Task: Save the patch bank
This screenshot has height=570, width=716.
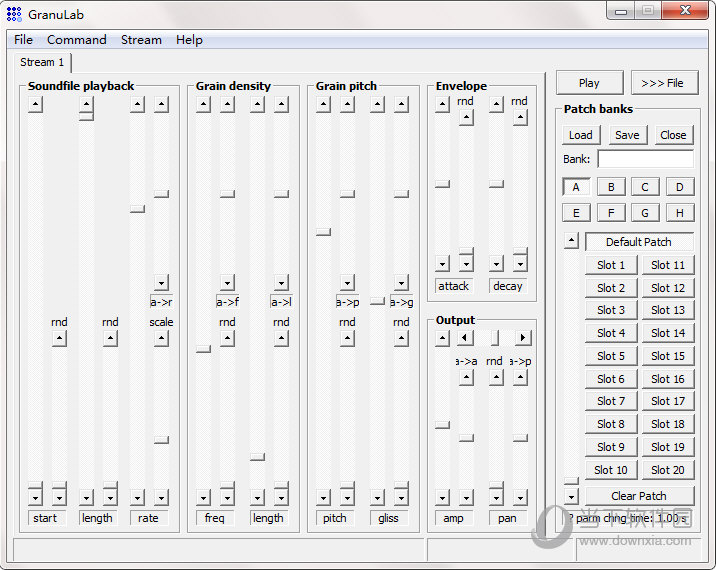Action: pos(627,135)
